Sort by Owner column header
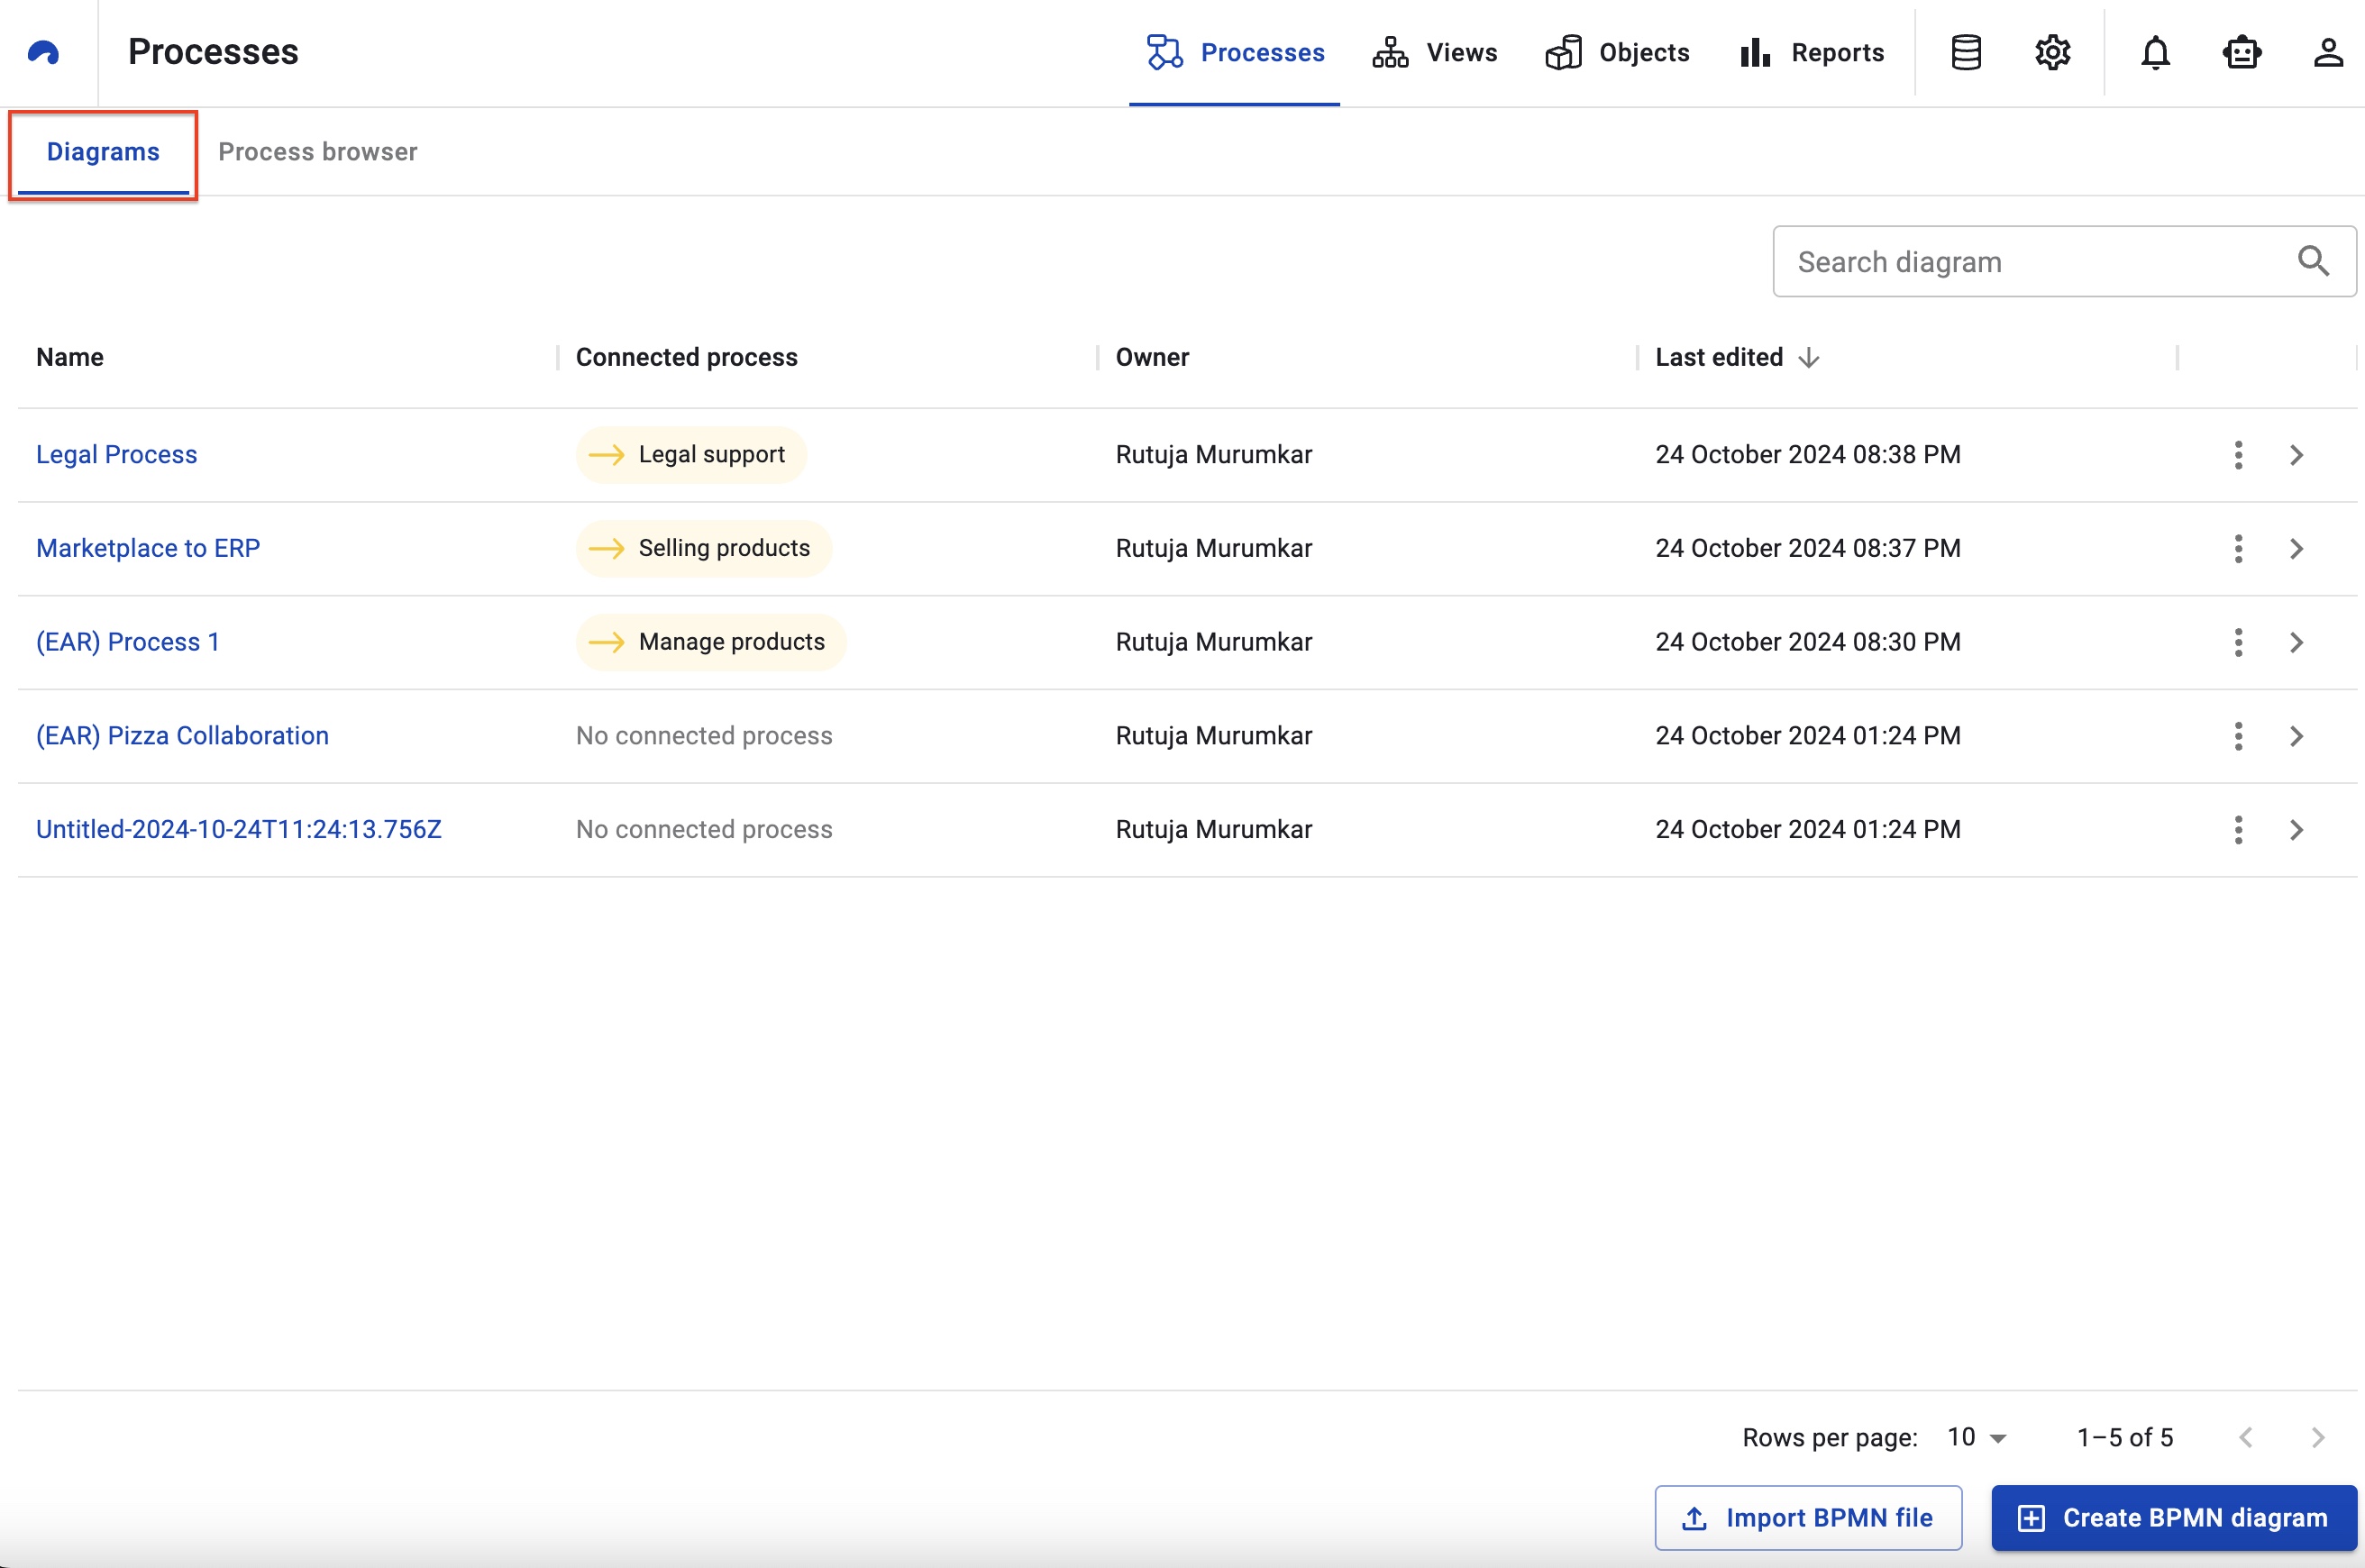 pos(1152,358)
